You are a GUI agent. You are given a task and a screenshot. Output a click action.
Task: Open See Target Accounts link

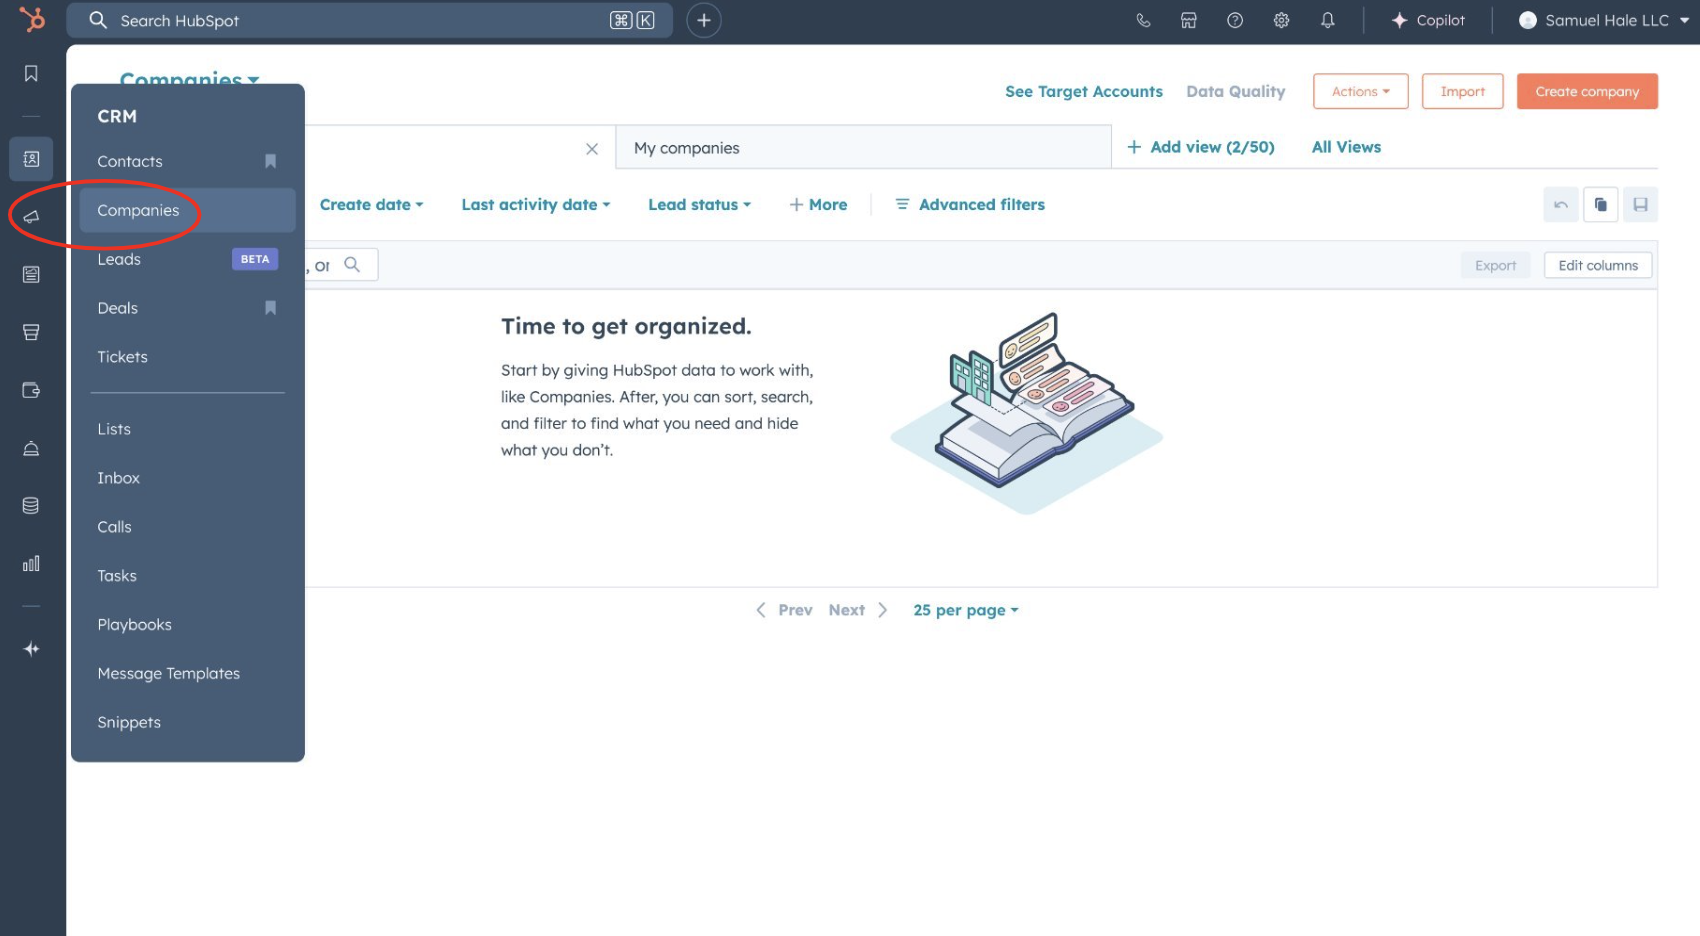coord(1084,91)
